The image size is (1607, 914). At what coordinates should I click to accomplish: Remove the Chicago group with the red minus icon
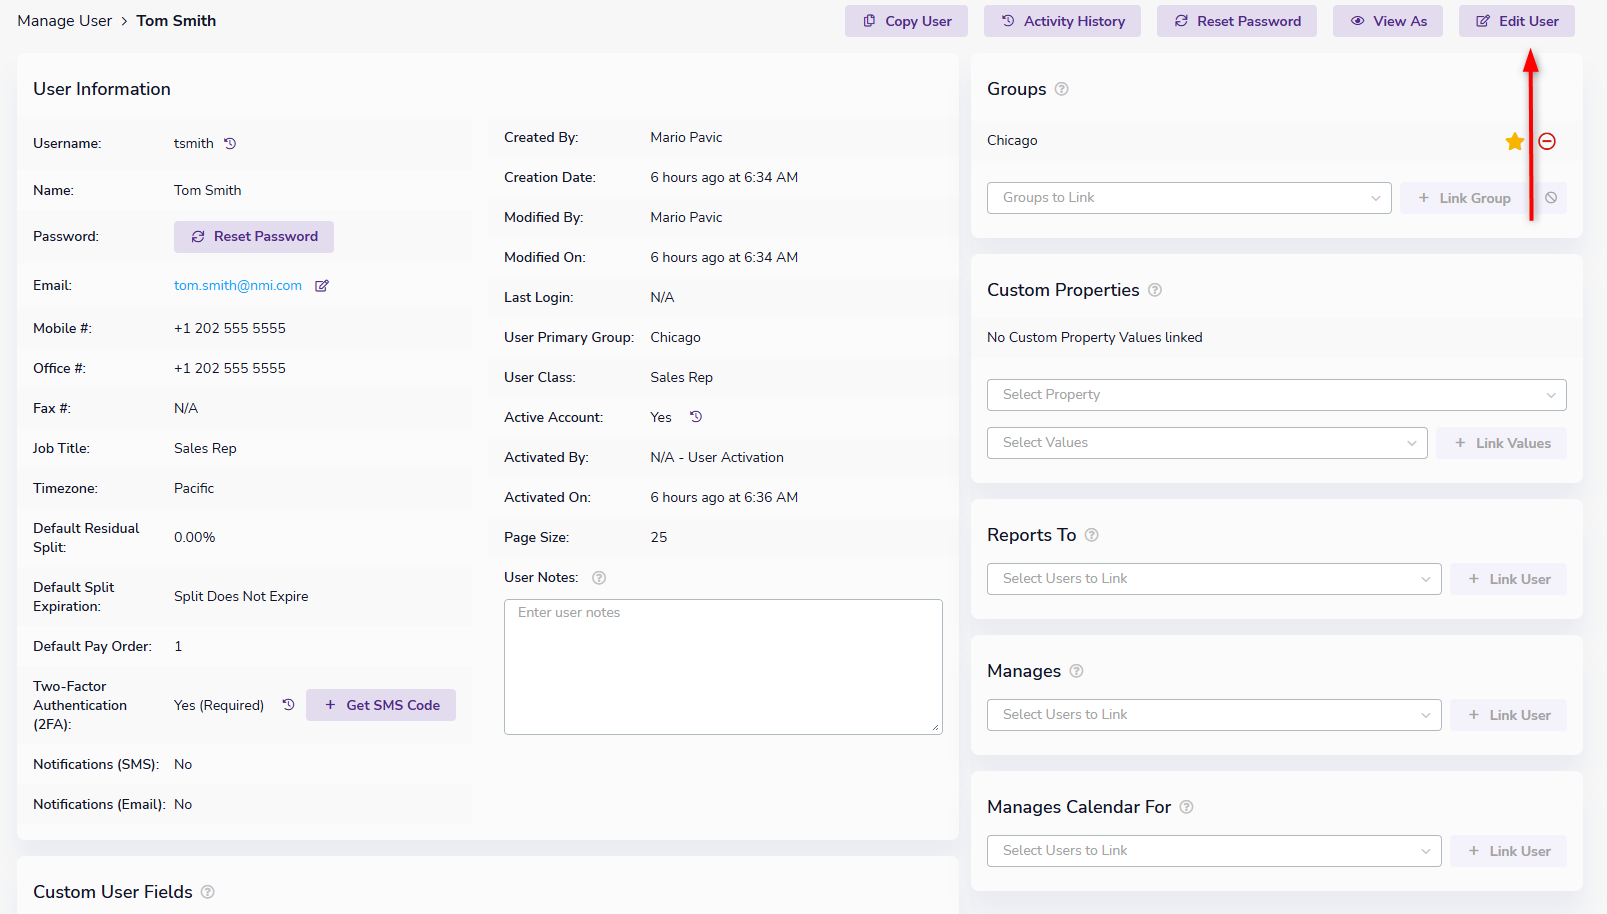coord(1547,141)
